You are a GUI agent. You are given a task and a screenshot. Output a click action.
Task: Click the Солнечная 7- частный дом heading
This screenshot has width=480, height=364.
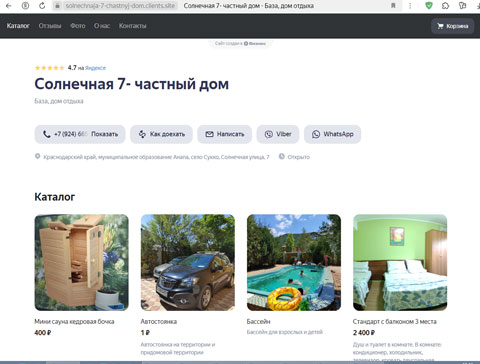point(132,84)
